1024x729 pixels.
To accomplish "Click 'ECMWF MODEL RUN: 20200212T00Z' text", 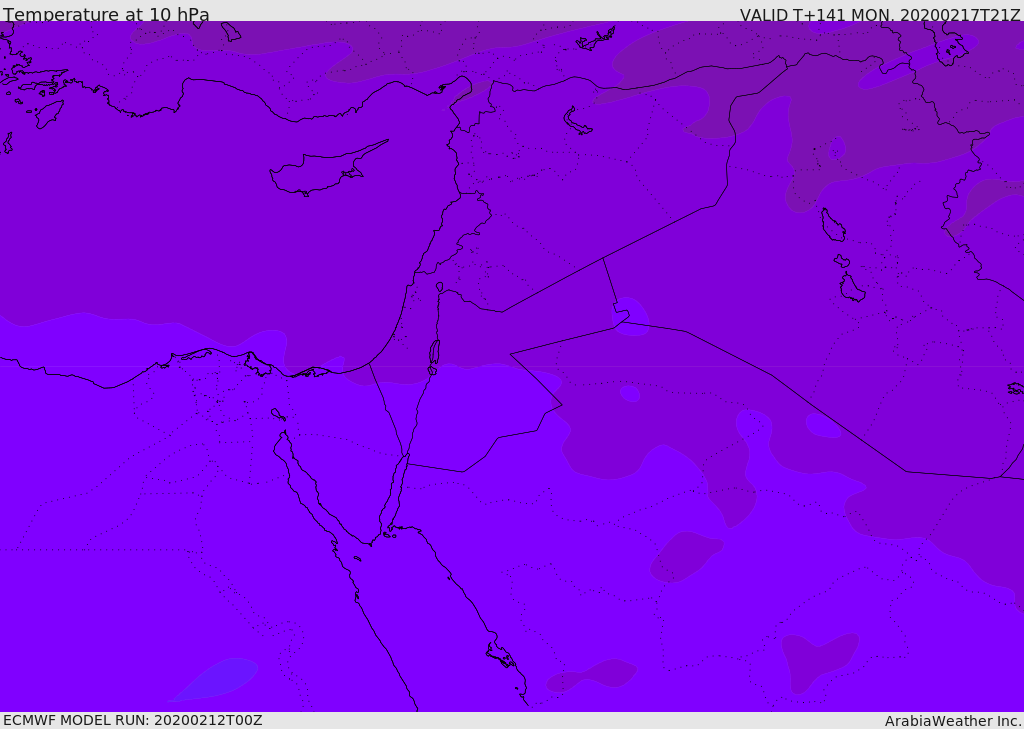I will point(133,721).
